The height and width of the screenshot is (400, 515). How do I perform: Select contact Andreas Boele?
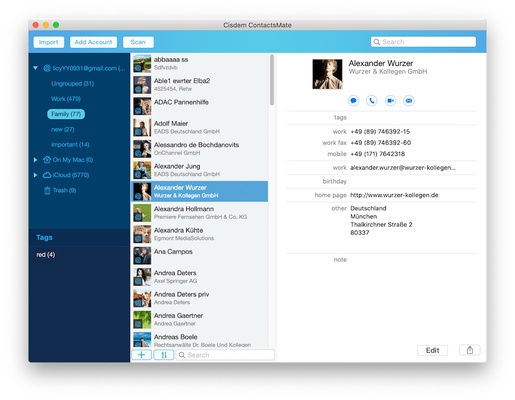coord(199,340)
